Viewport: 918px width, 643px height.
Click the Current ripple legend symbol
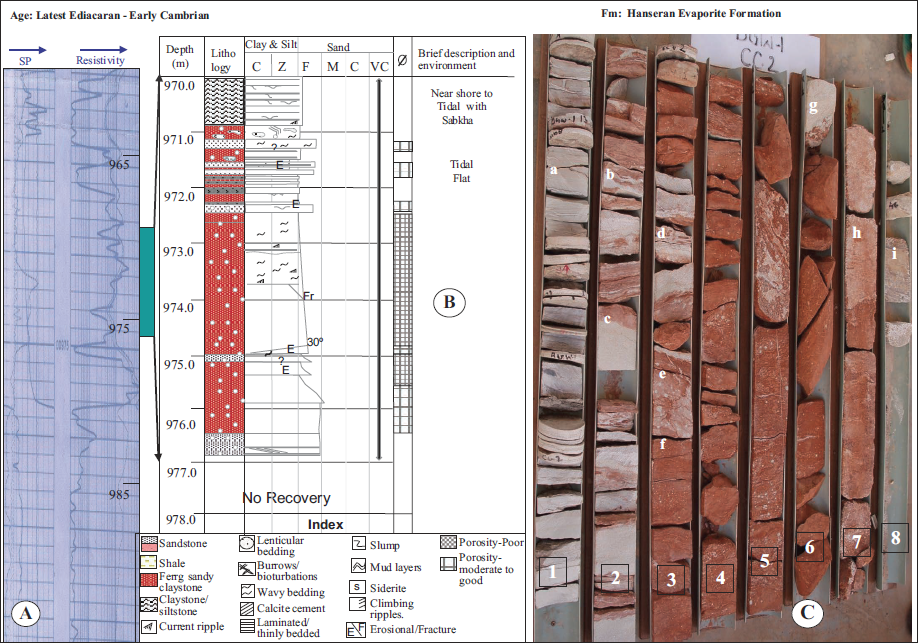tap(149, 627)
